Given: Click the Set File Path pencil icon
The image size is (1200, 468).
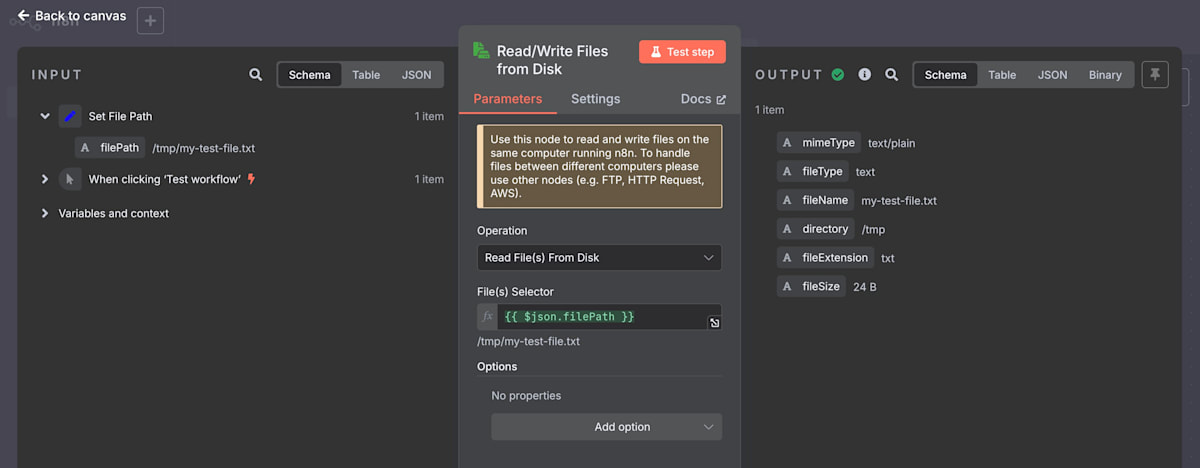Looking at the screenshot, I should click(70, 116).
